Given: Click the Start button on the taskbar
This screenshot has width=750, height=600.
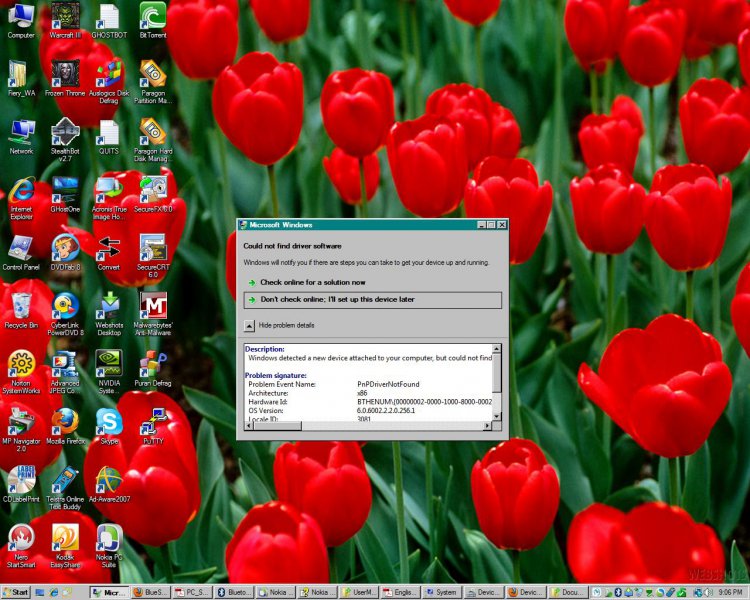Looking at the screenshot, I should [x=16, y=592].
